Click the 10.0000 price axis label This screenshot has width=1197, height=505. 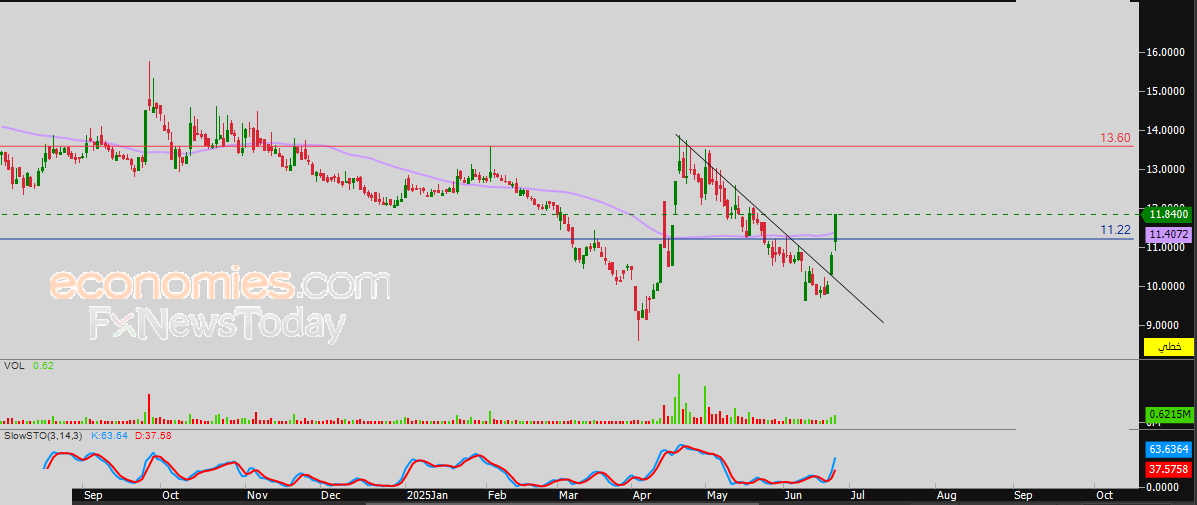[1166, 286]
